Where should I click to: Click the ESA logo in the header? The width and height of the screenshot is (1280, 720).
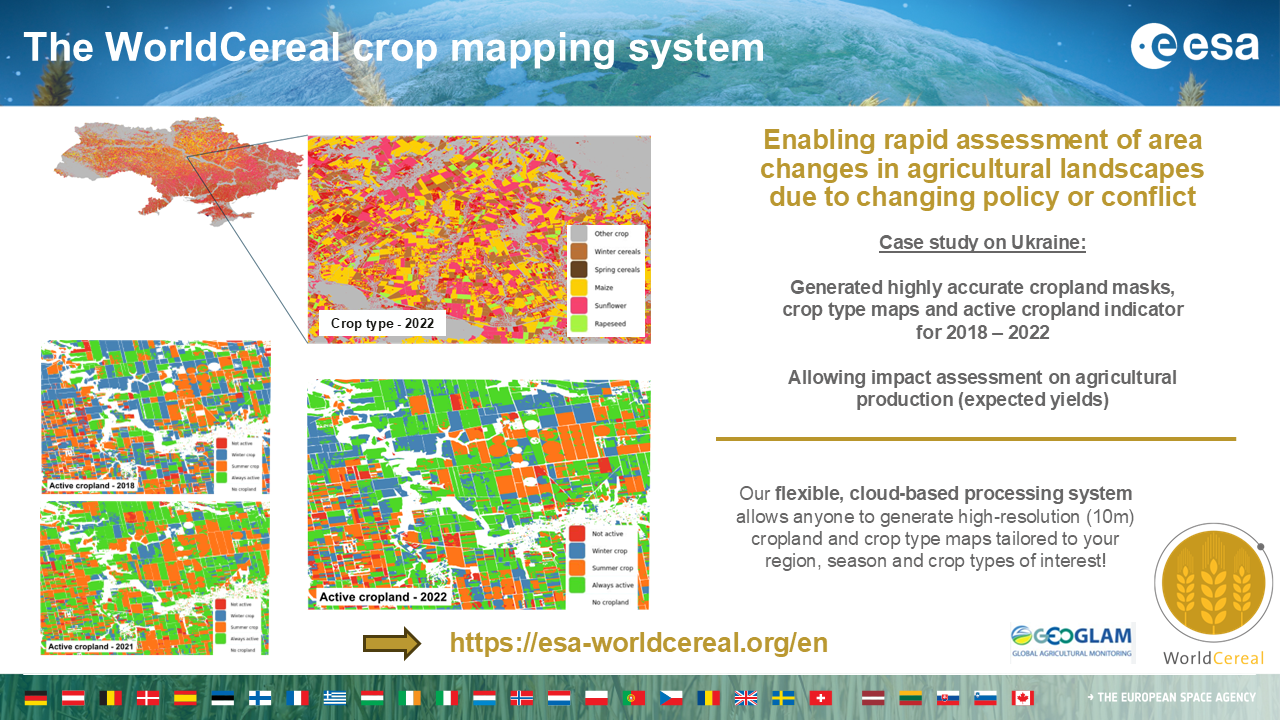click(x=1194, y=46)
